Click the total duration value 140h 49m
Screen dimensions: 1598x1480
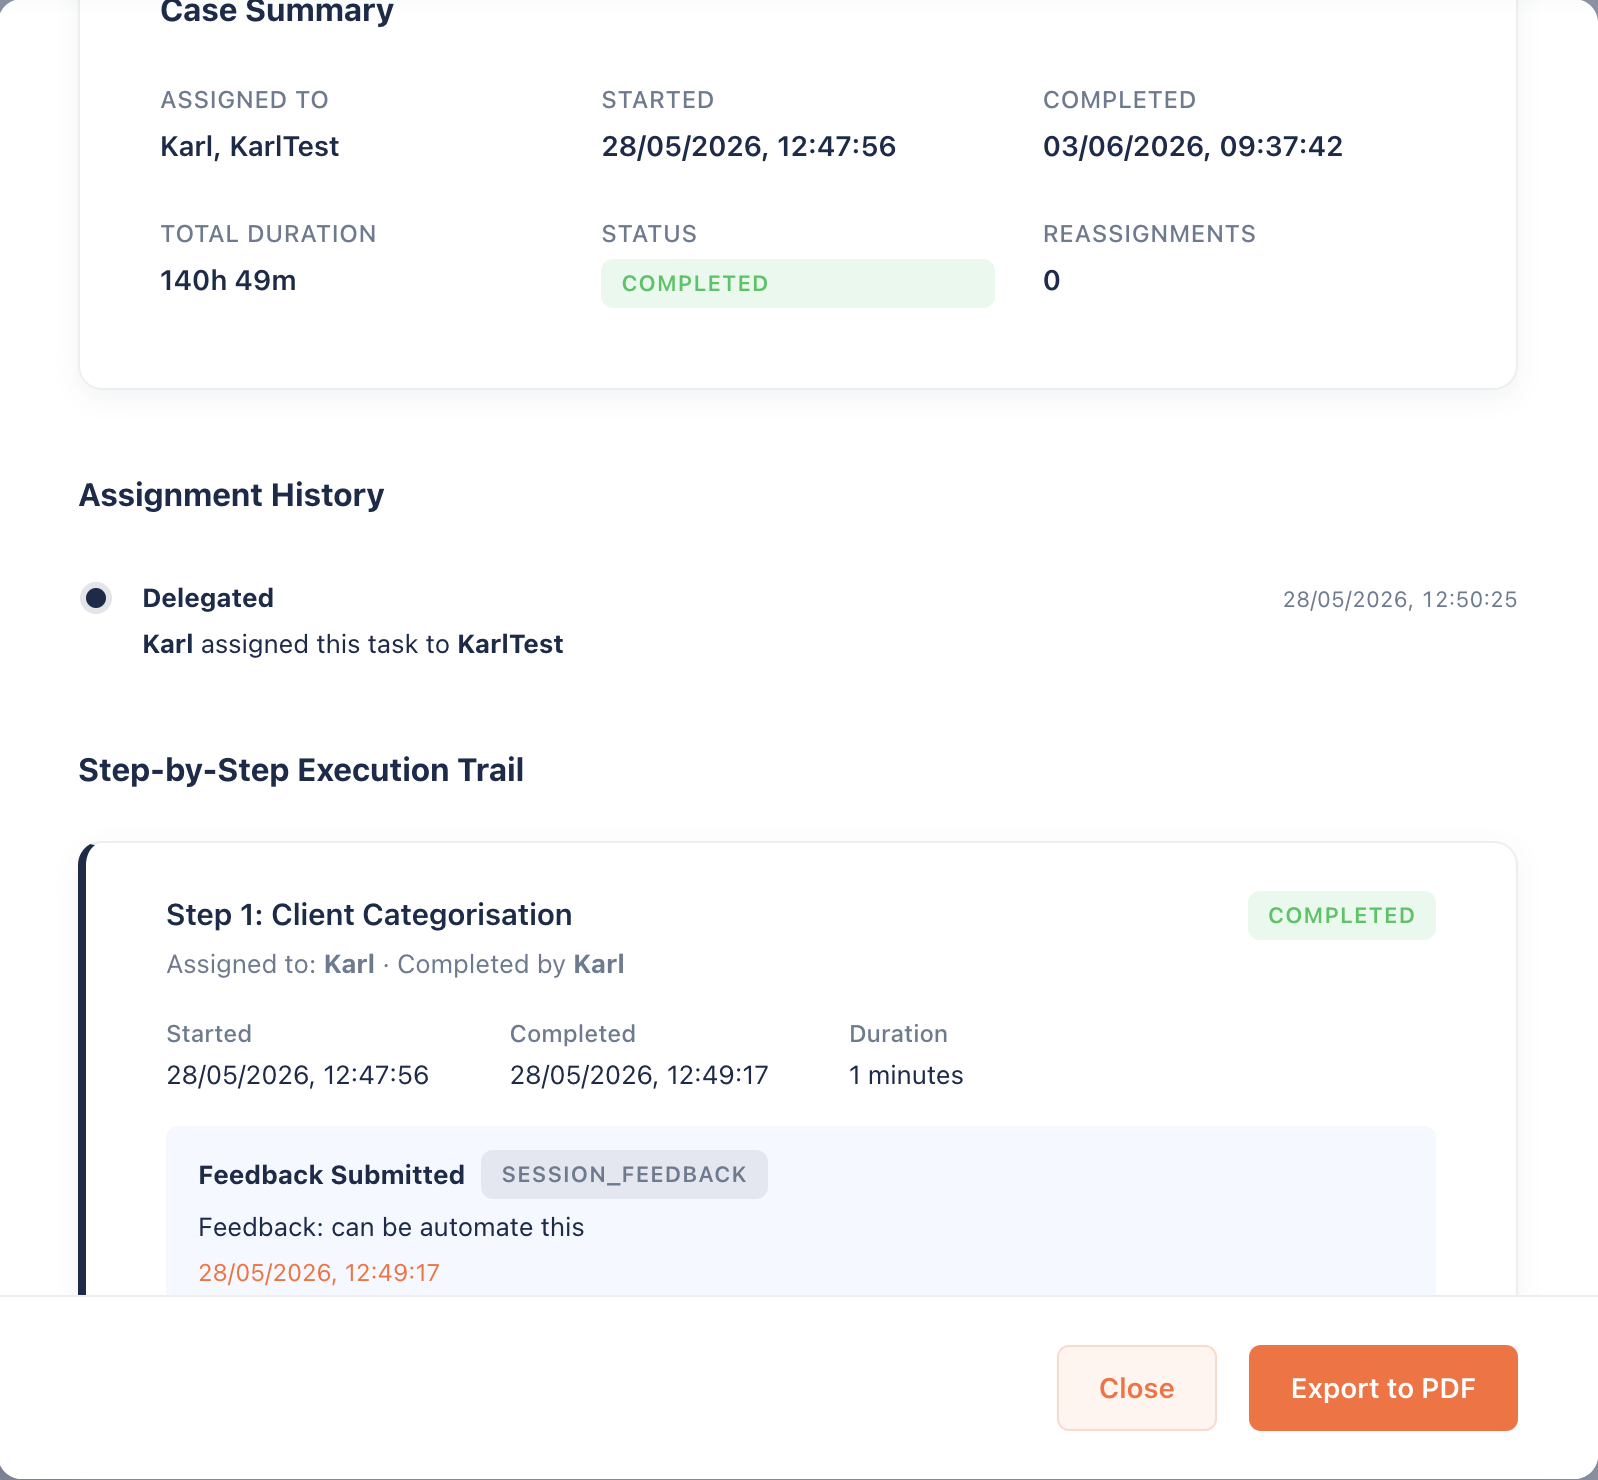[228, 280]
